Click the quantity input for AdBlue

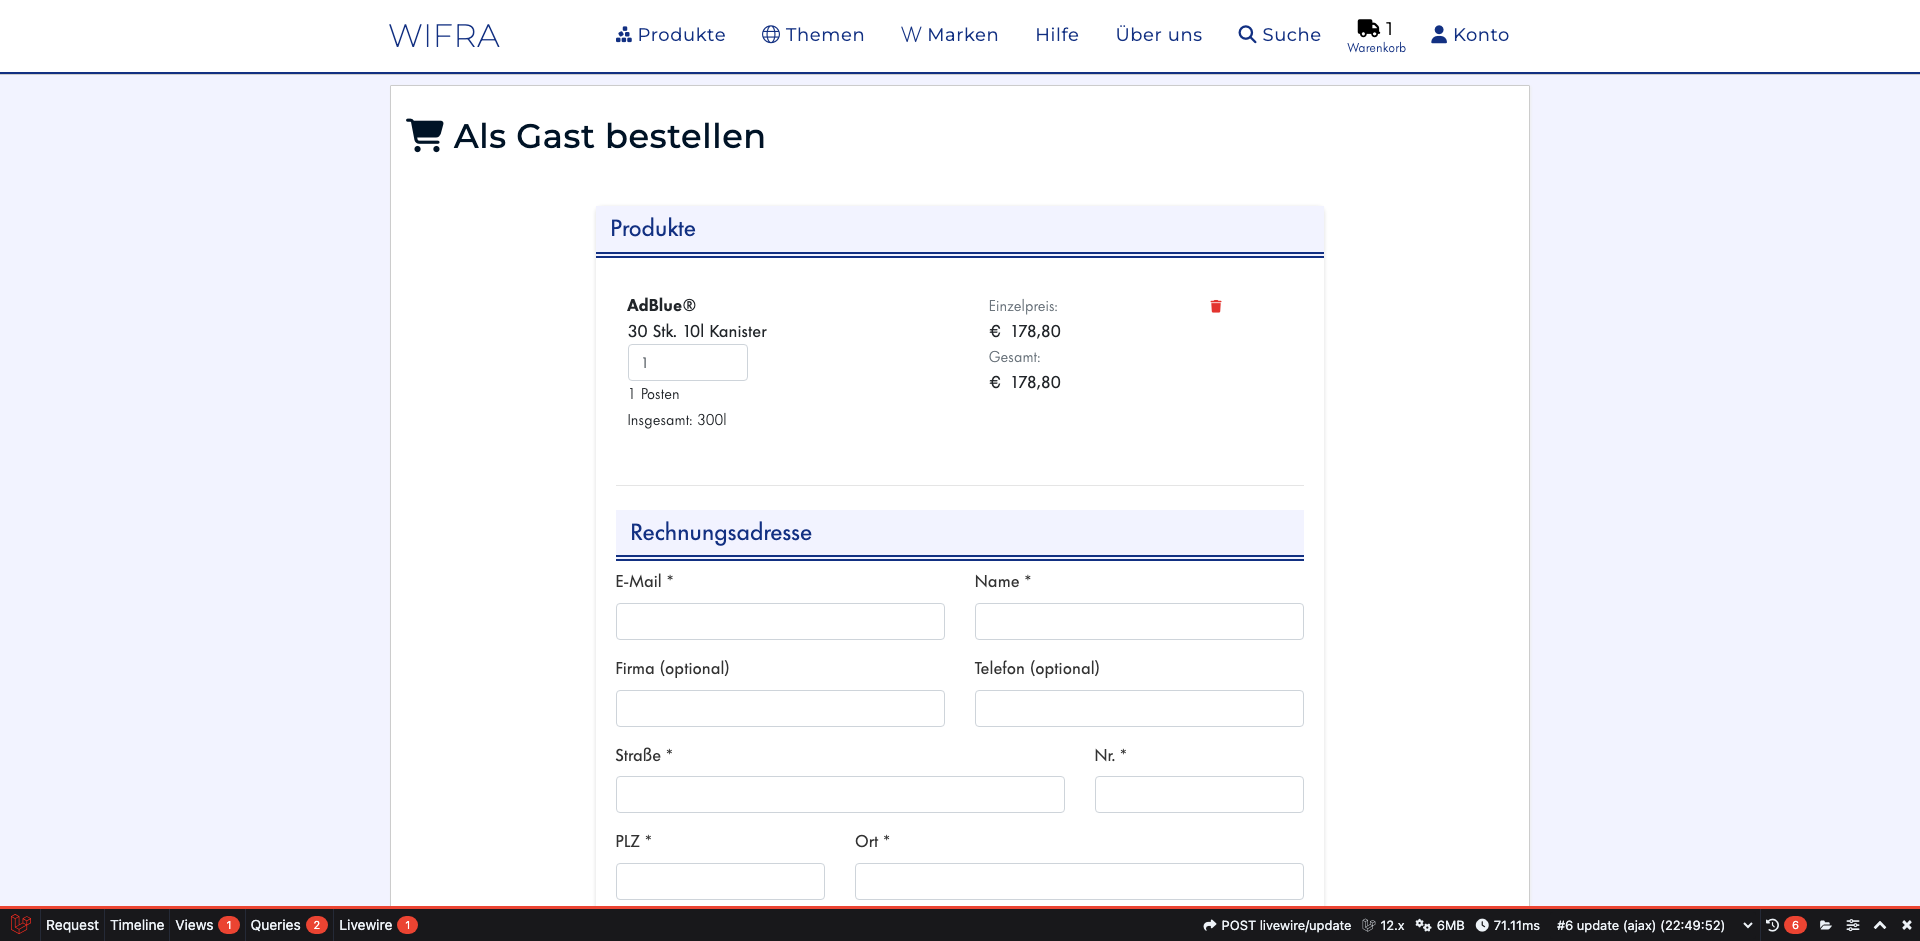coord(687,362)
